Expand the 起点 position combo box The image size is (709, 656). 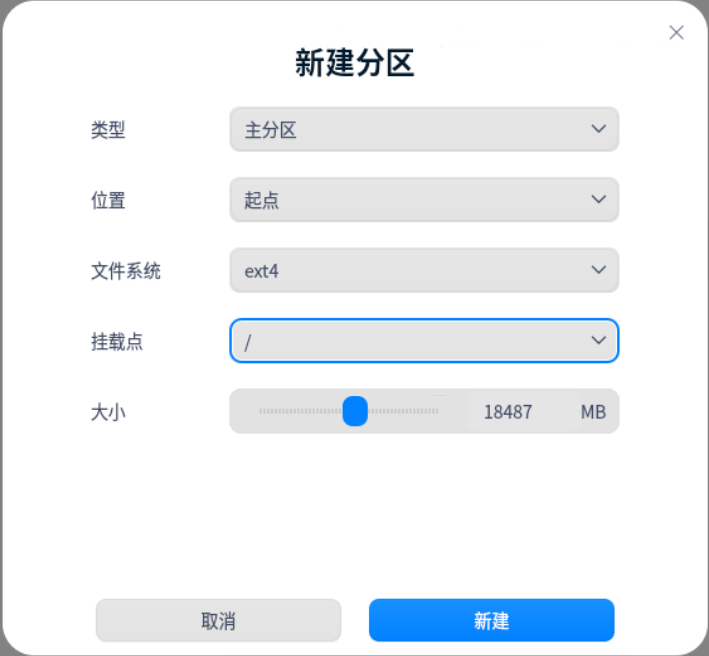[x=410, y=200]
